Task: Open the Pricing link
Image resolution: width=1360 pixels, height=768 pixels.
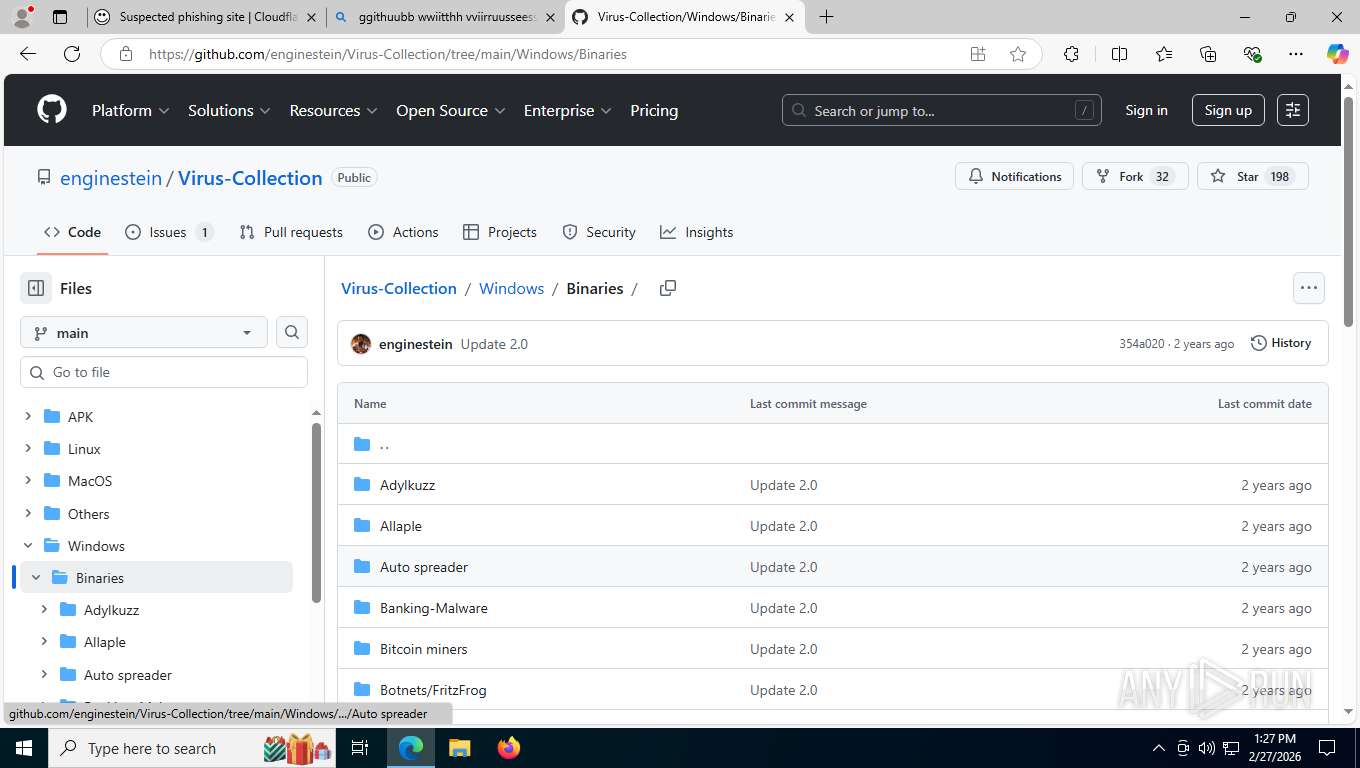Action: (x=654, y=110)
